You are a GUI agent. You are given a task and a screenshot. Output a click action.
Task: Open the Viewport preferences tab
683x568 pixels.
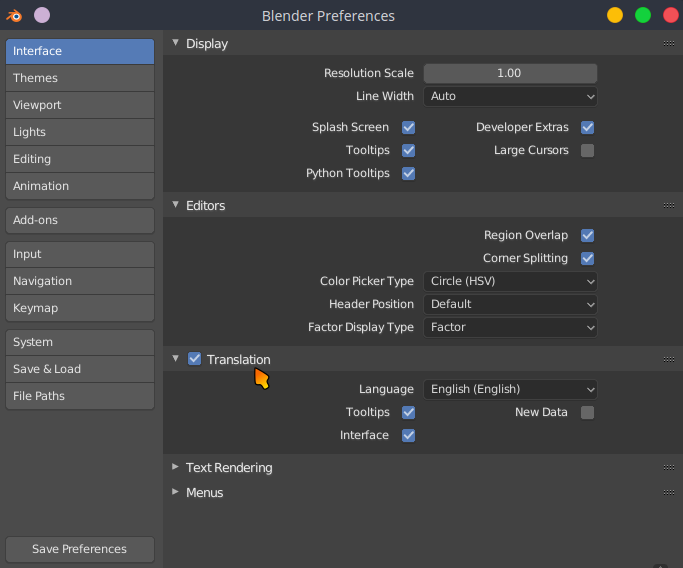click(80, 105)
